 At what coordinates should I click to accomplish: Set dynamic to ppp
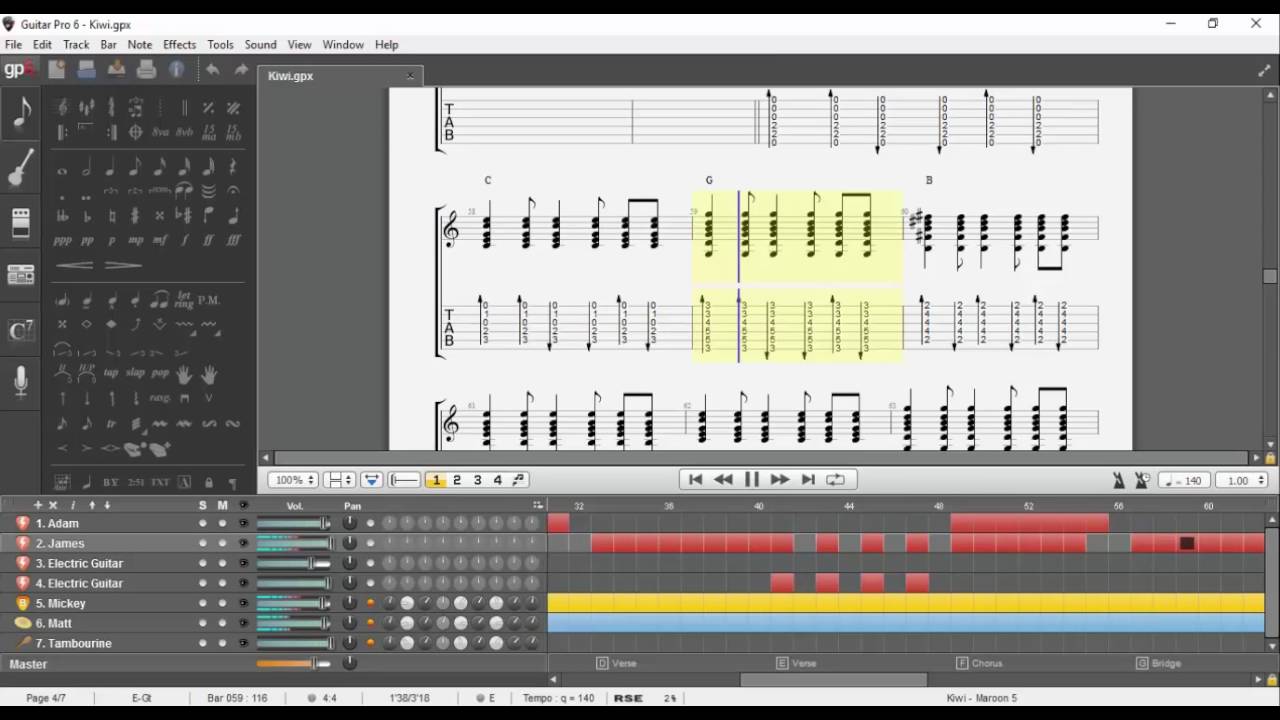pyautogui.click(x=62, y=240)
